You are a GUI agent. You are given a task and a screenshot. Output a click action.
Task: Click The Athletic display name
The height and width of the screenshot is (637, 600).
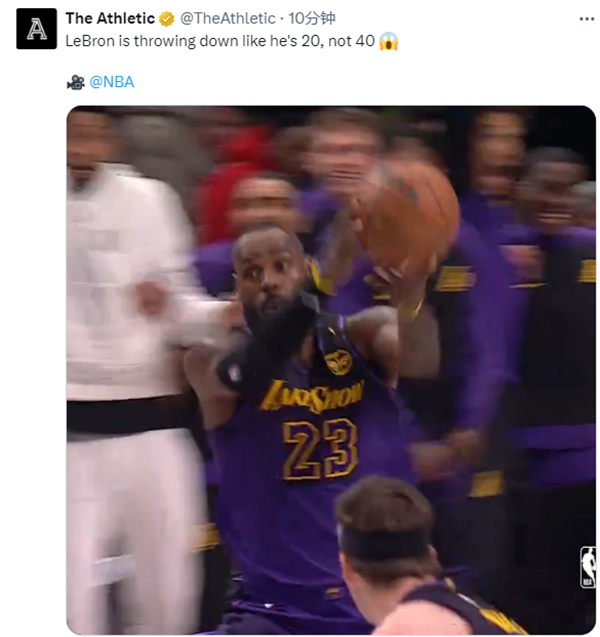coord(110,19)
